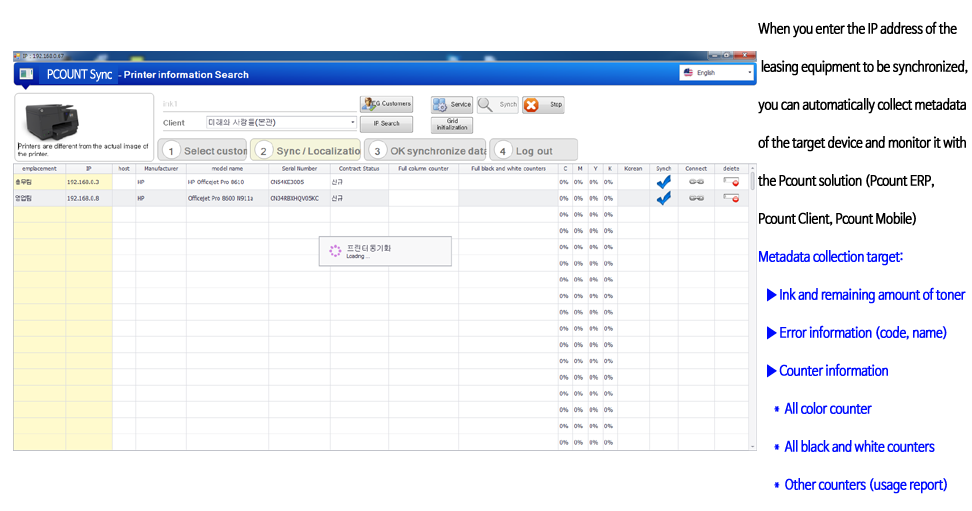
Task: Click Connect chain icon for 192.168.0.3 row
Action: (696, 182)
